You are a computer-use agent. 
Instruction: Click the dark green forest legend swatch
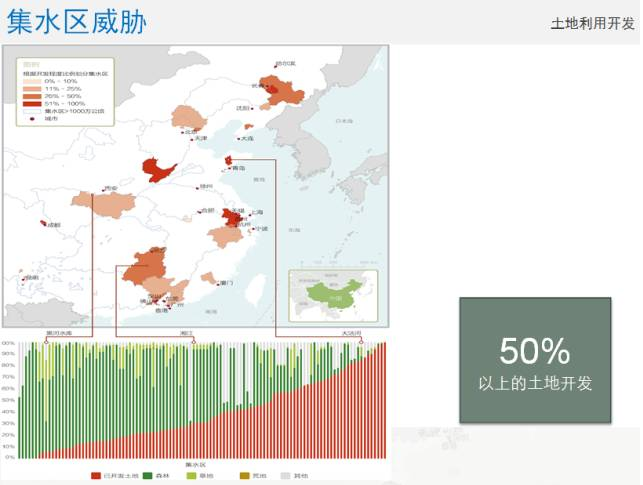coord(147,475)
